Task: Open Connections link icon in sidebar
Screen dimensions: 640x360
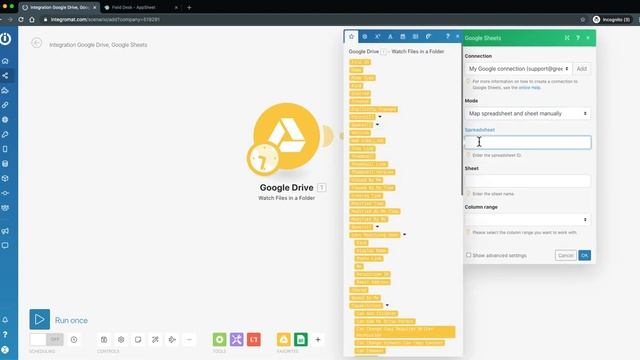Action: pos(5,105)
